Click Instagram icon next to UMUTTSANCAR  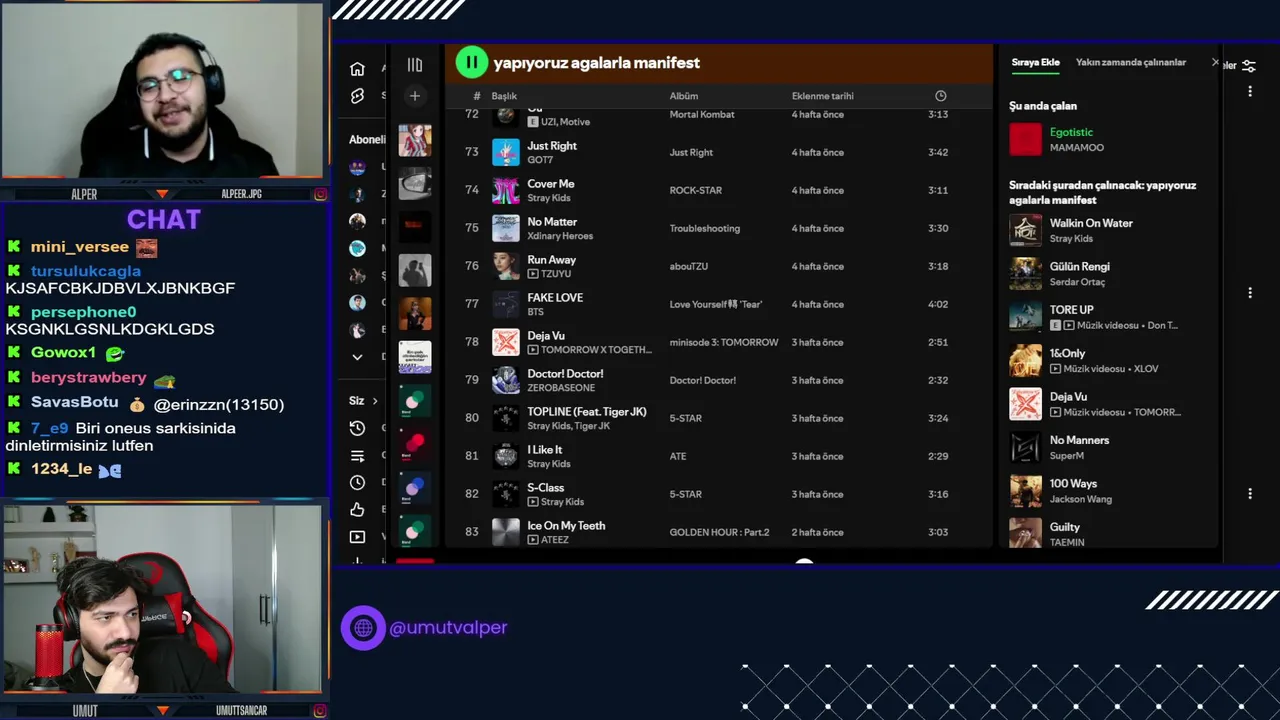point(320,710)
